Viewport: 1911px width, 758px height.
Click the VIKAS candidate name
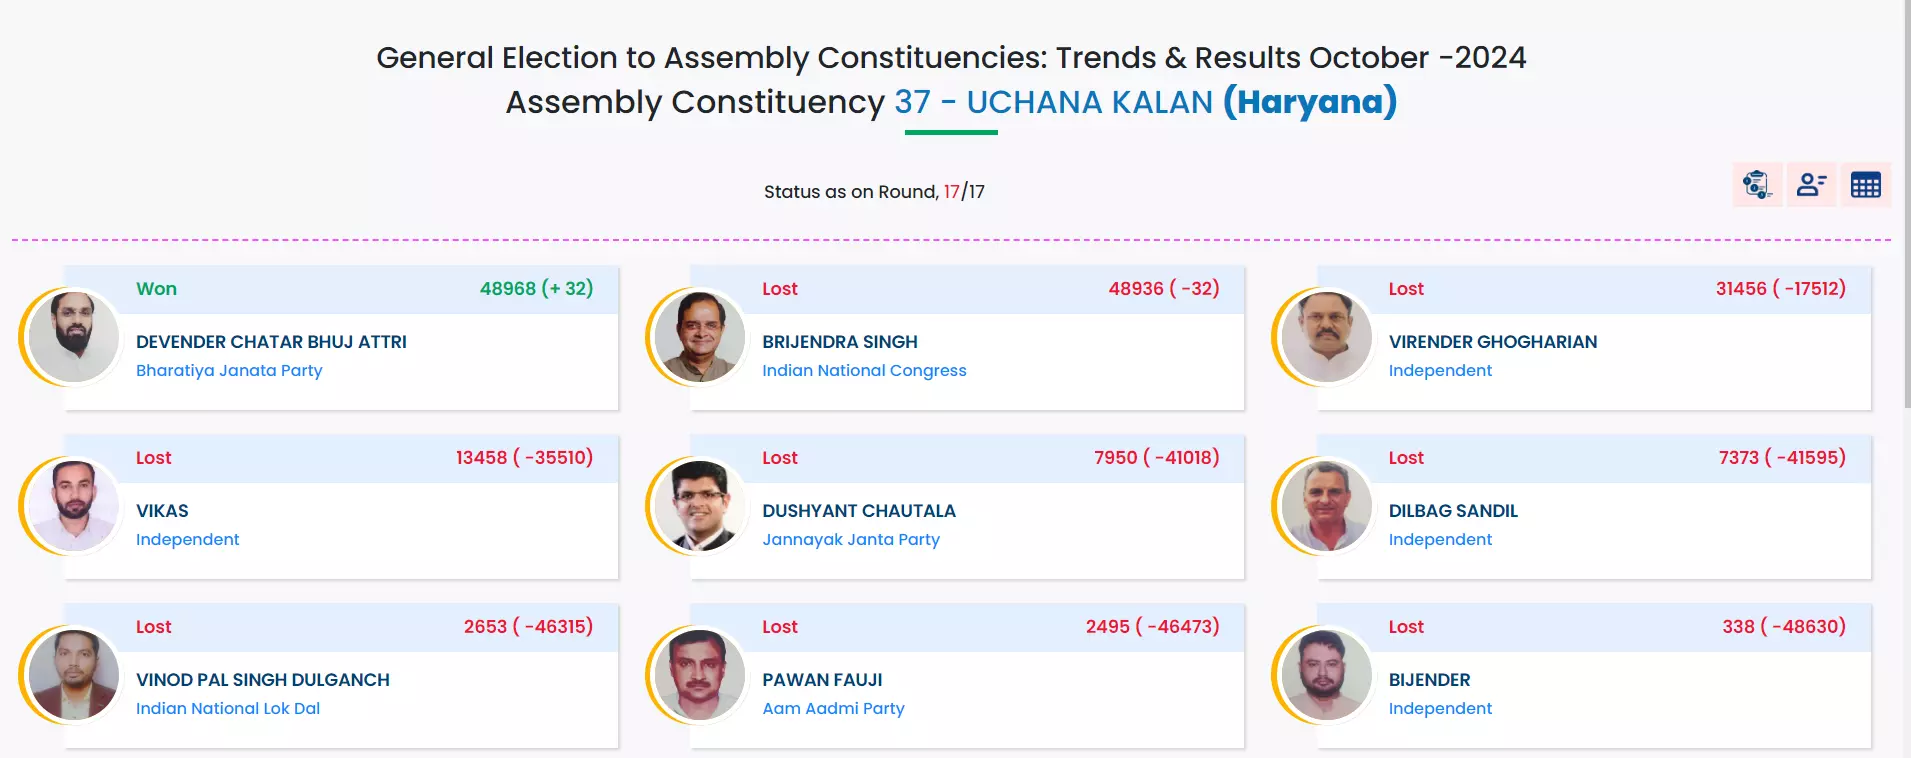162,511
